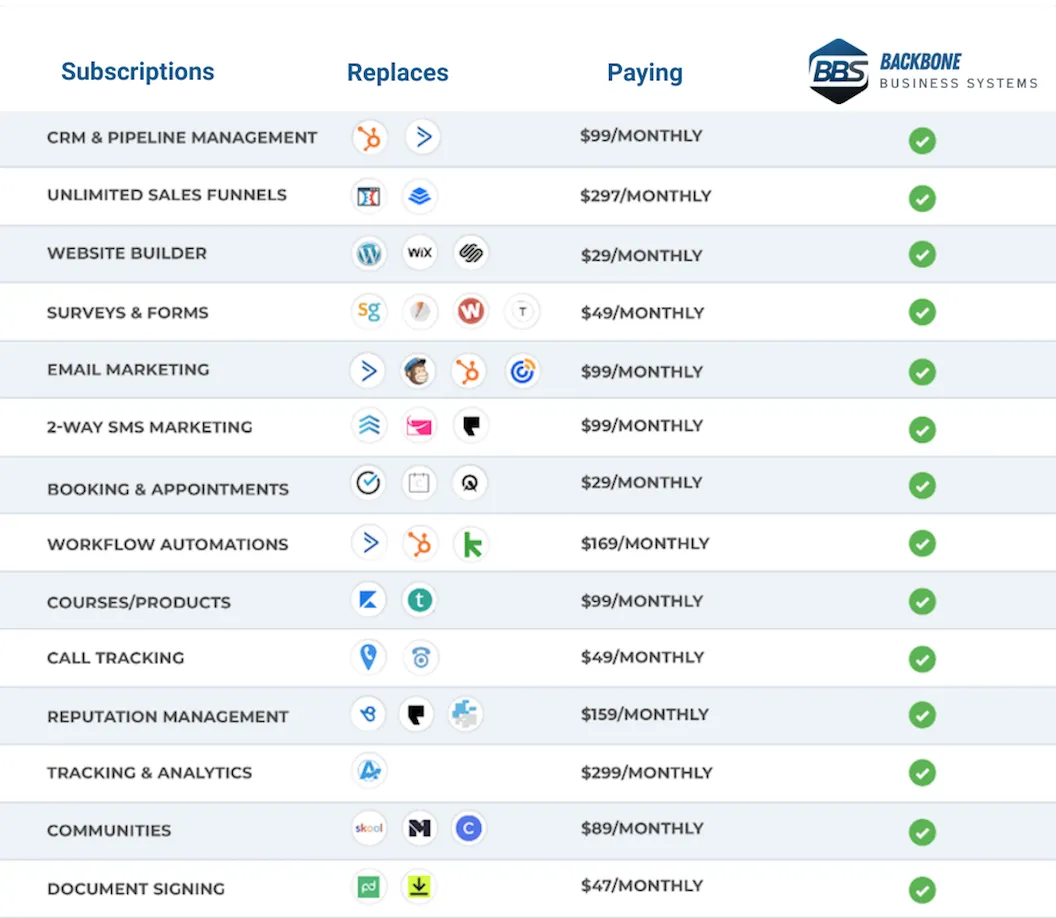The height and width of the screenshot is (918, 1056).
Task: Click the green checkmark for Email Marketing
Action: (x=922, y=372)
